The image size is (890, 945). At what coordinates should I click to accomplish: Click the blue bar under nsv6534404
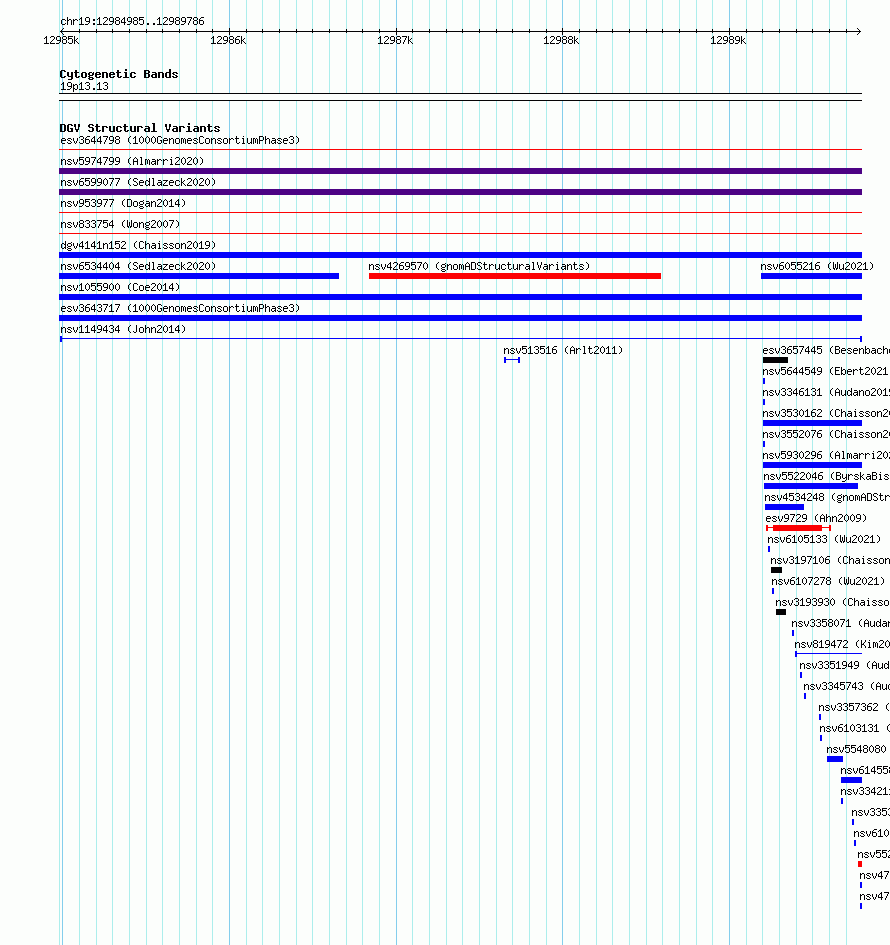tap(199, 276)
